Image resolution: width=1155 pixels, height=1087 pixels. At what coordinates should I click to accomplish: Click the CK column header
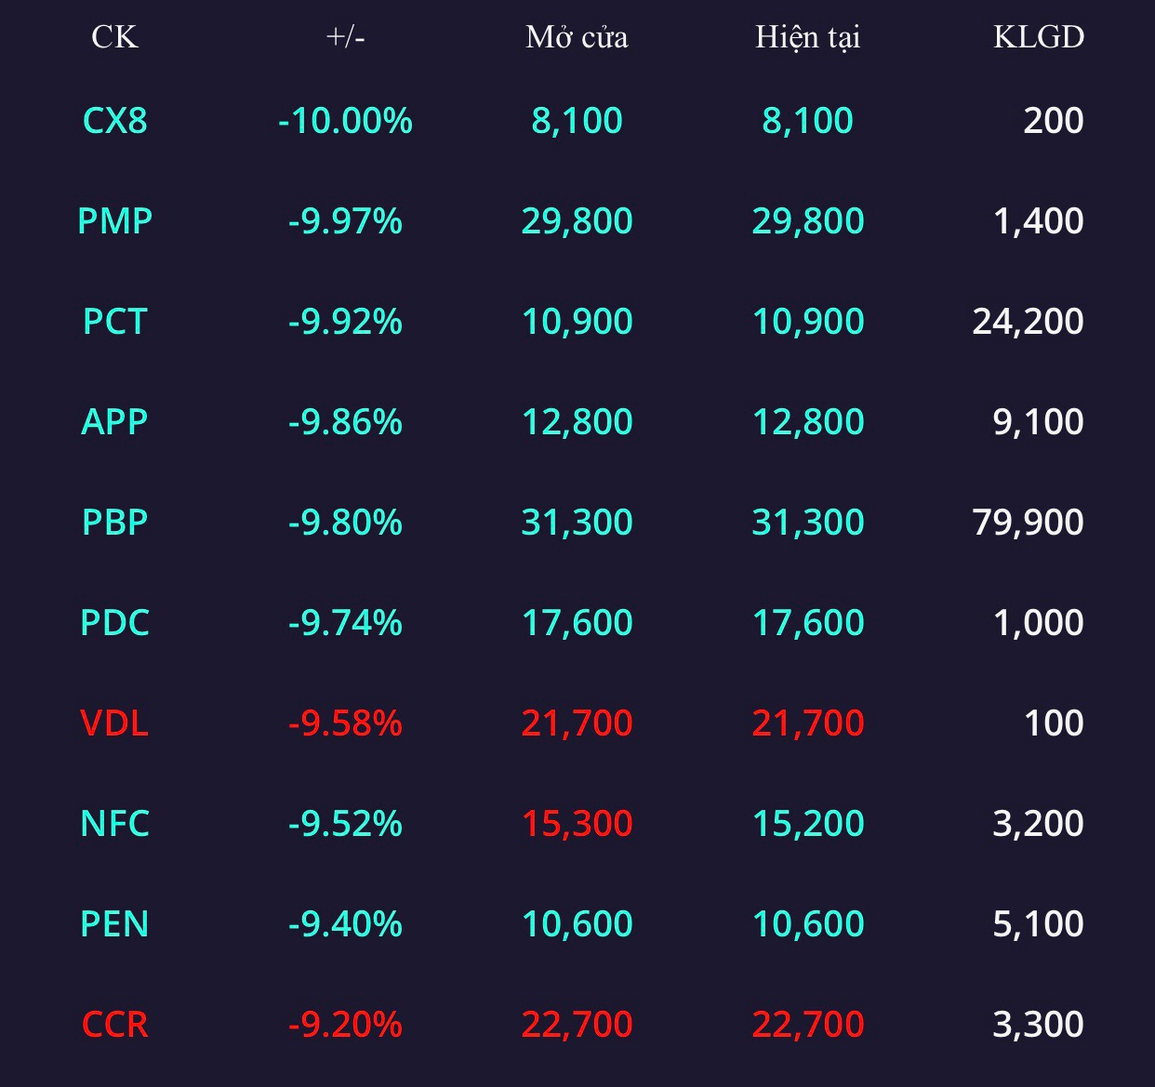[x=114, y=37]
